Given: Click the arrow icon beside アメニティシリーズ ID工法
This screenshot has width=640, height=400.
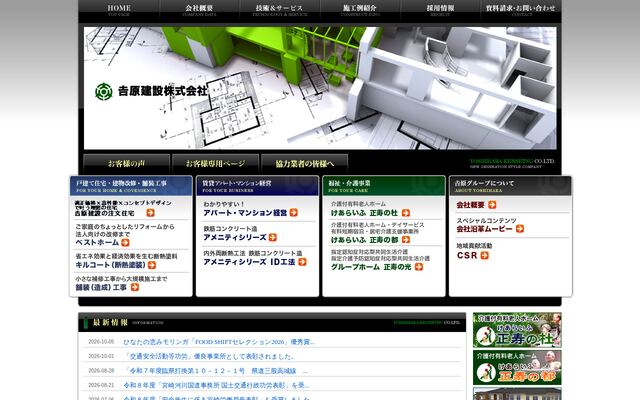Looking at the screenshot, I should point(302,262).
